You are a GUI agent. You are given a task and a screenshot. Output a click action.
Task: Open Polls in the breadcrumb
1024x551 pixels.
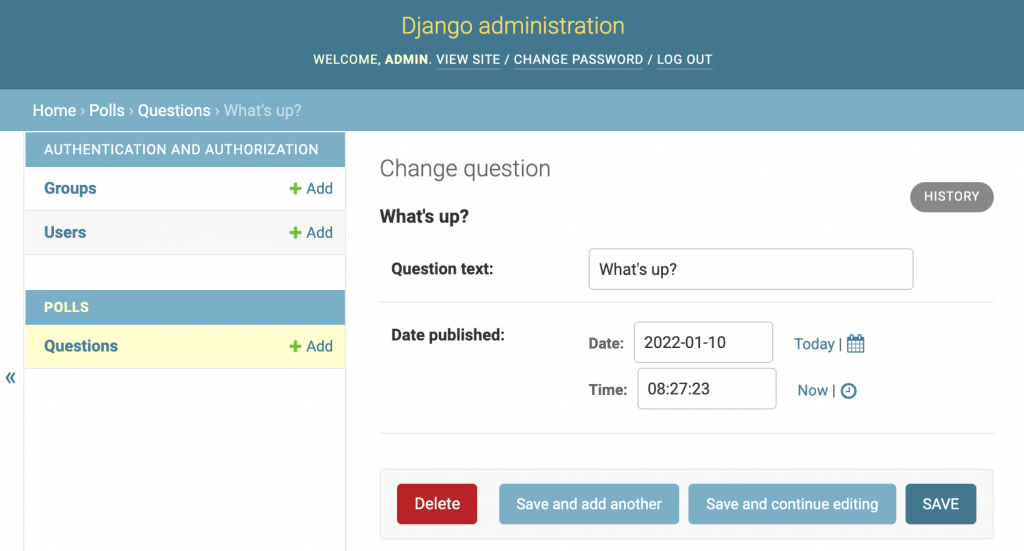106,110
